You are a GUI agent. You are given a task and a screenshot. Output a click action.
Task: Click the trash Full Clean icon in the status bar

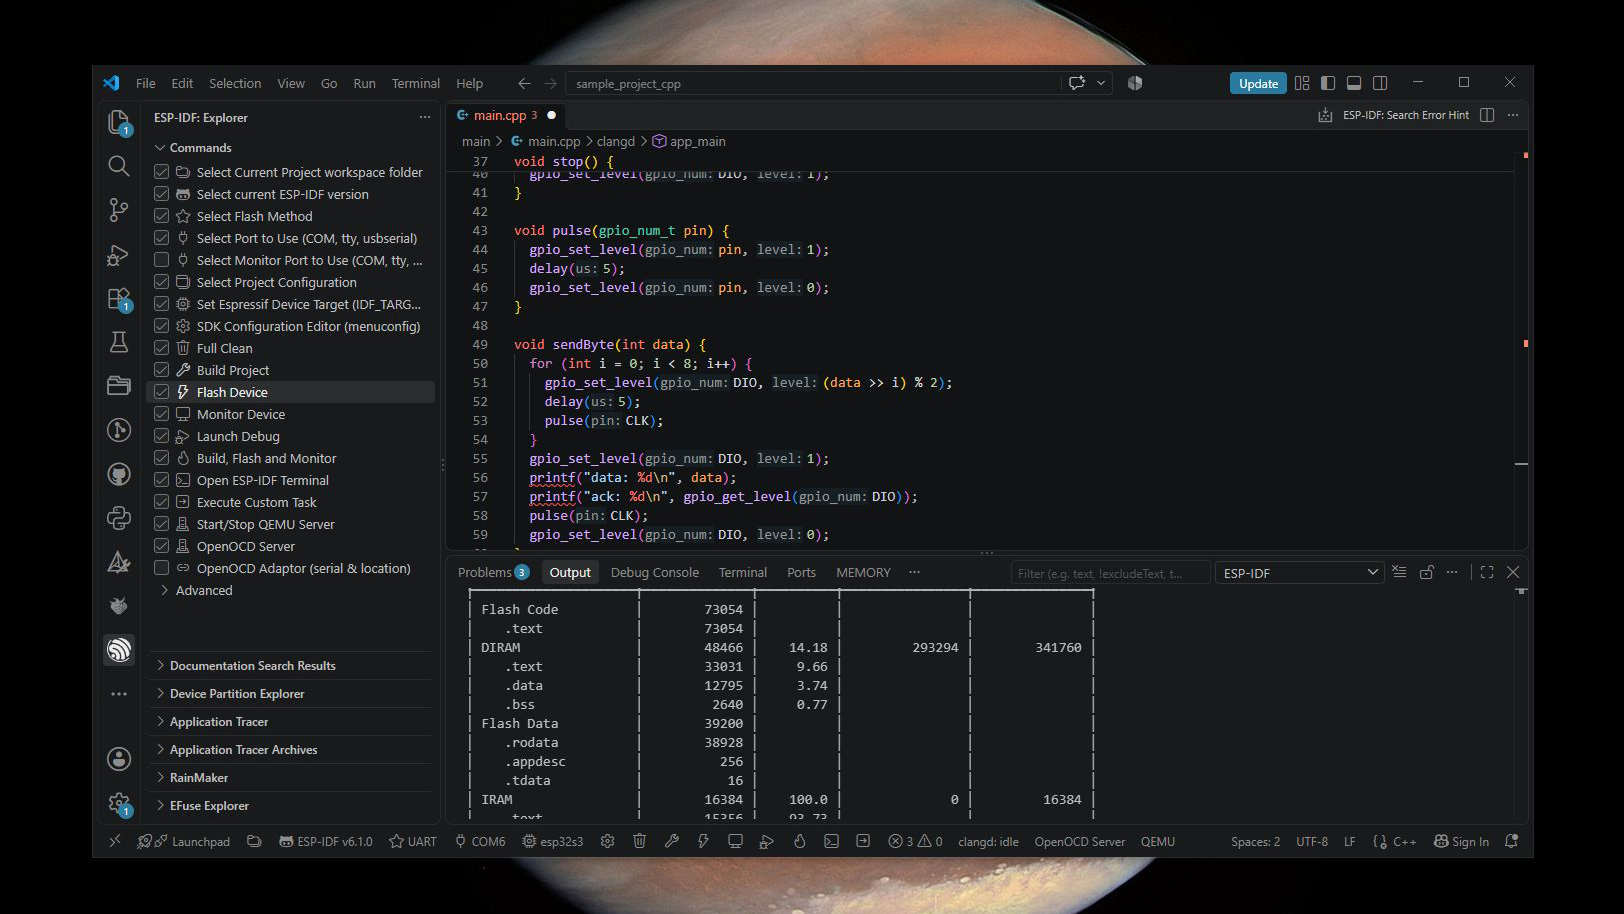639,841
